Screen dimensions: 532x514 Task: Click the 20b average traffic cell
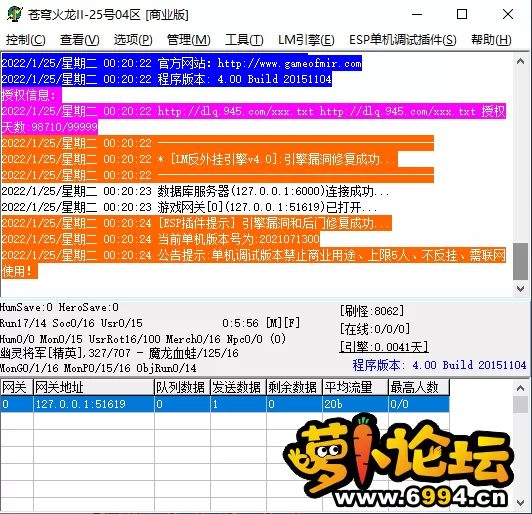click(x=355, y=404)
